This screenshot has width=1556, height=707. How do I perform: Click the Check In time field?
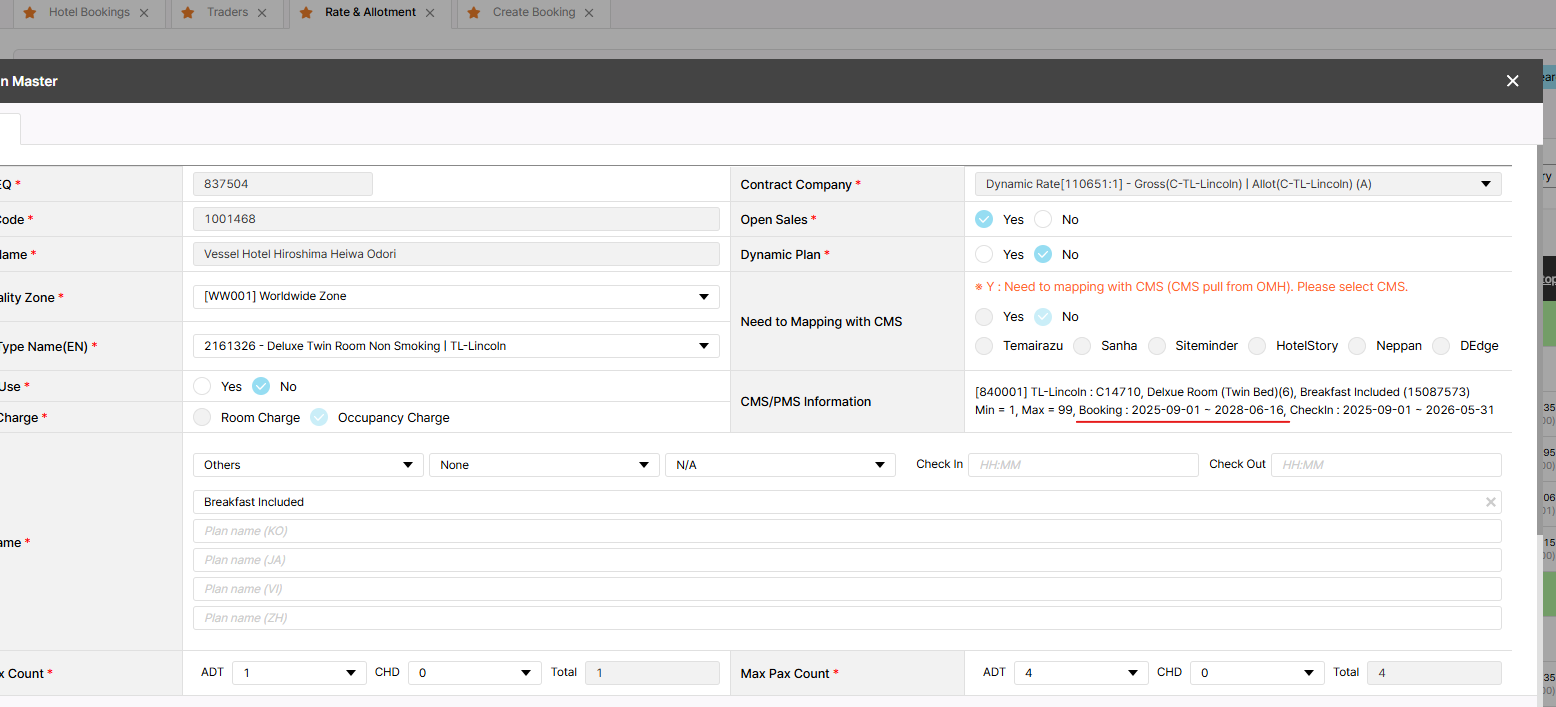1082,465
